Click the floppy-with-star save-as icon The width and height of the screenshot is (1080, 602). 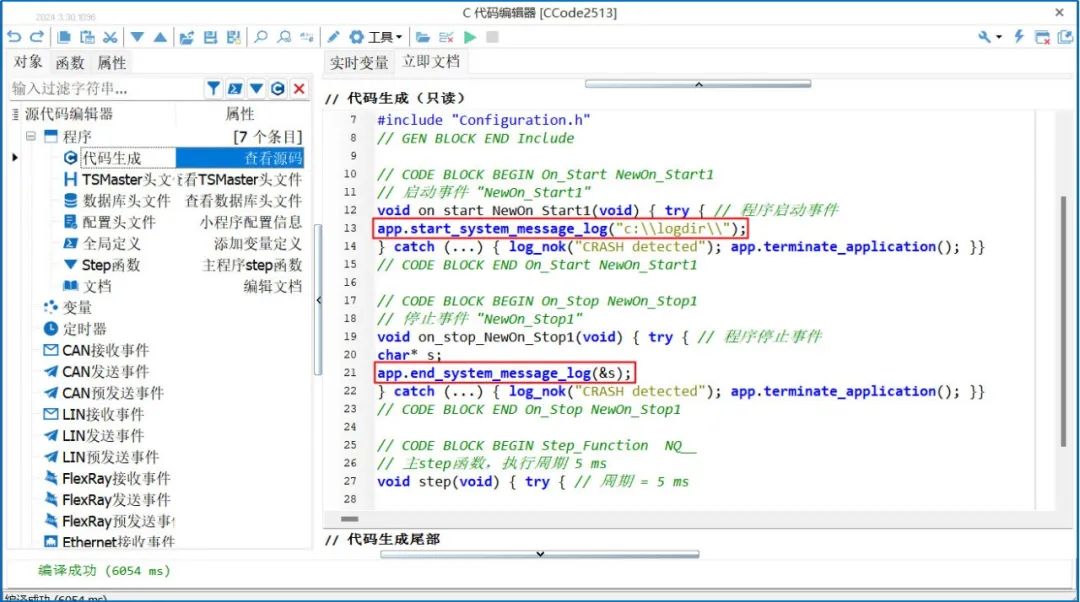pyautogui.click(x=233, y=37)
